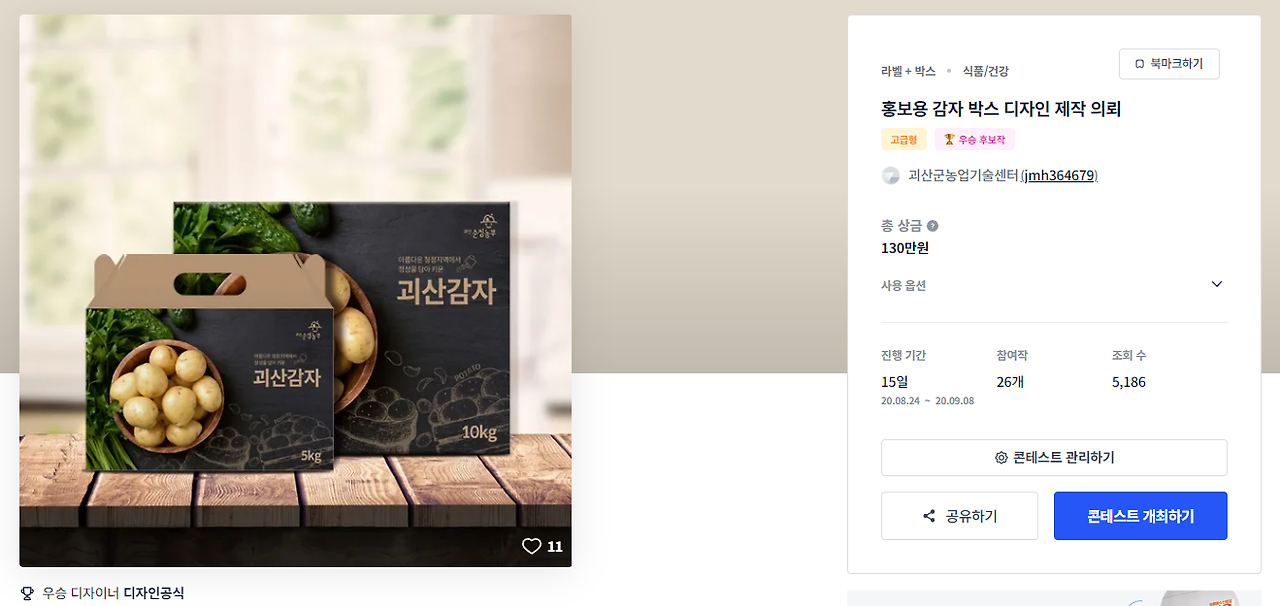The height and width of the screenshot is (606, 1280).
Task: Open the jmh364679 user profile link
Action: click(x=1059, y=176)
